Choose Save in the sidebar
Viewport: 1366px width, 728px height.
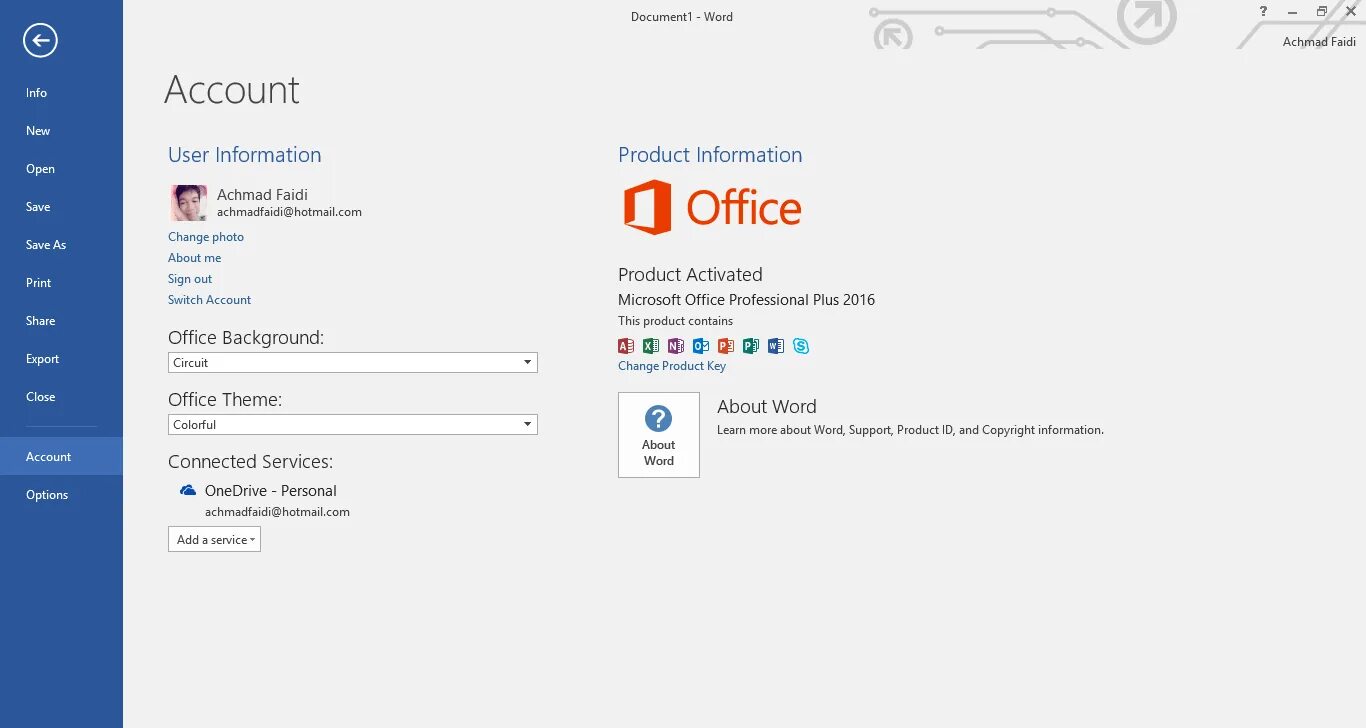pos(61,207)
